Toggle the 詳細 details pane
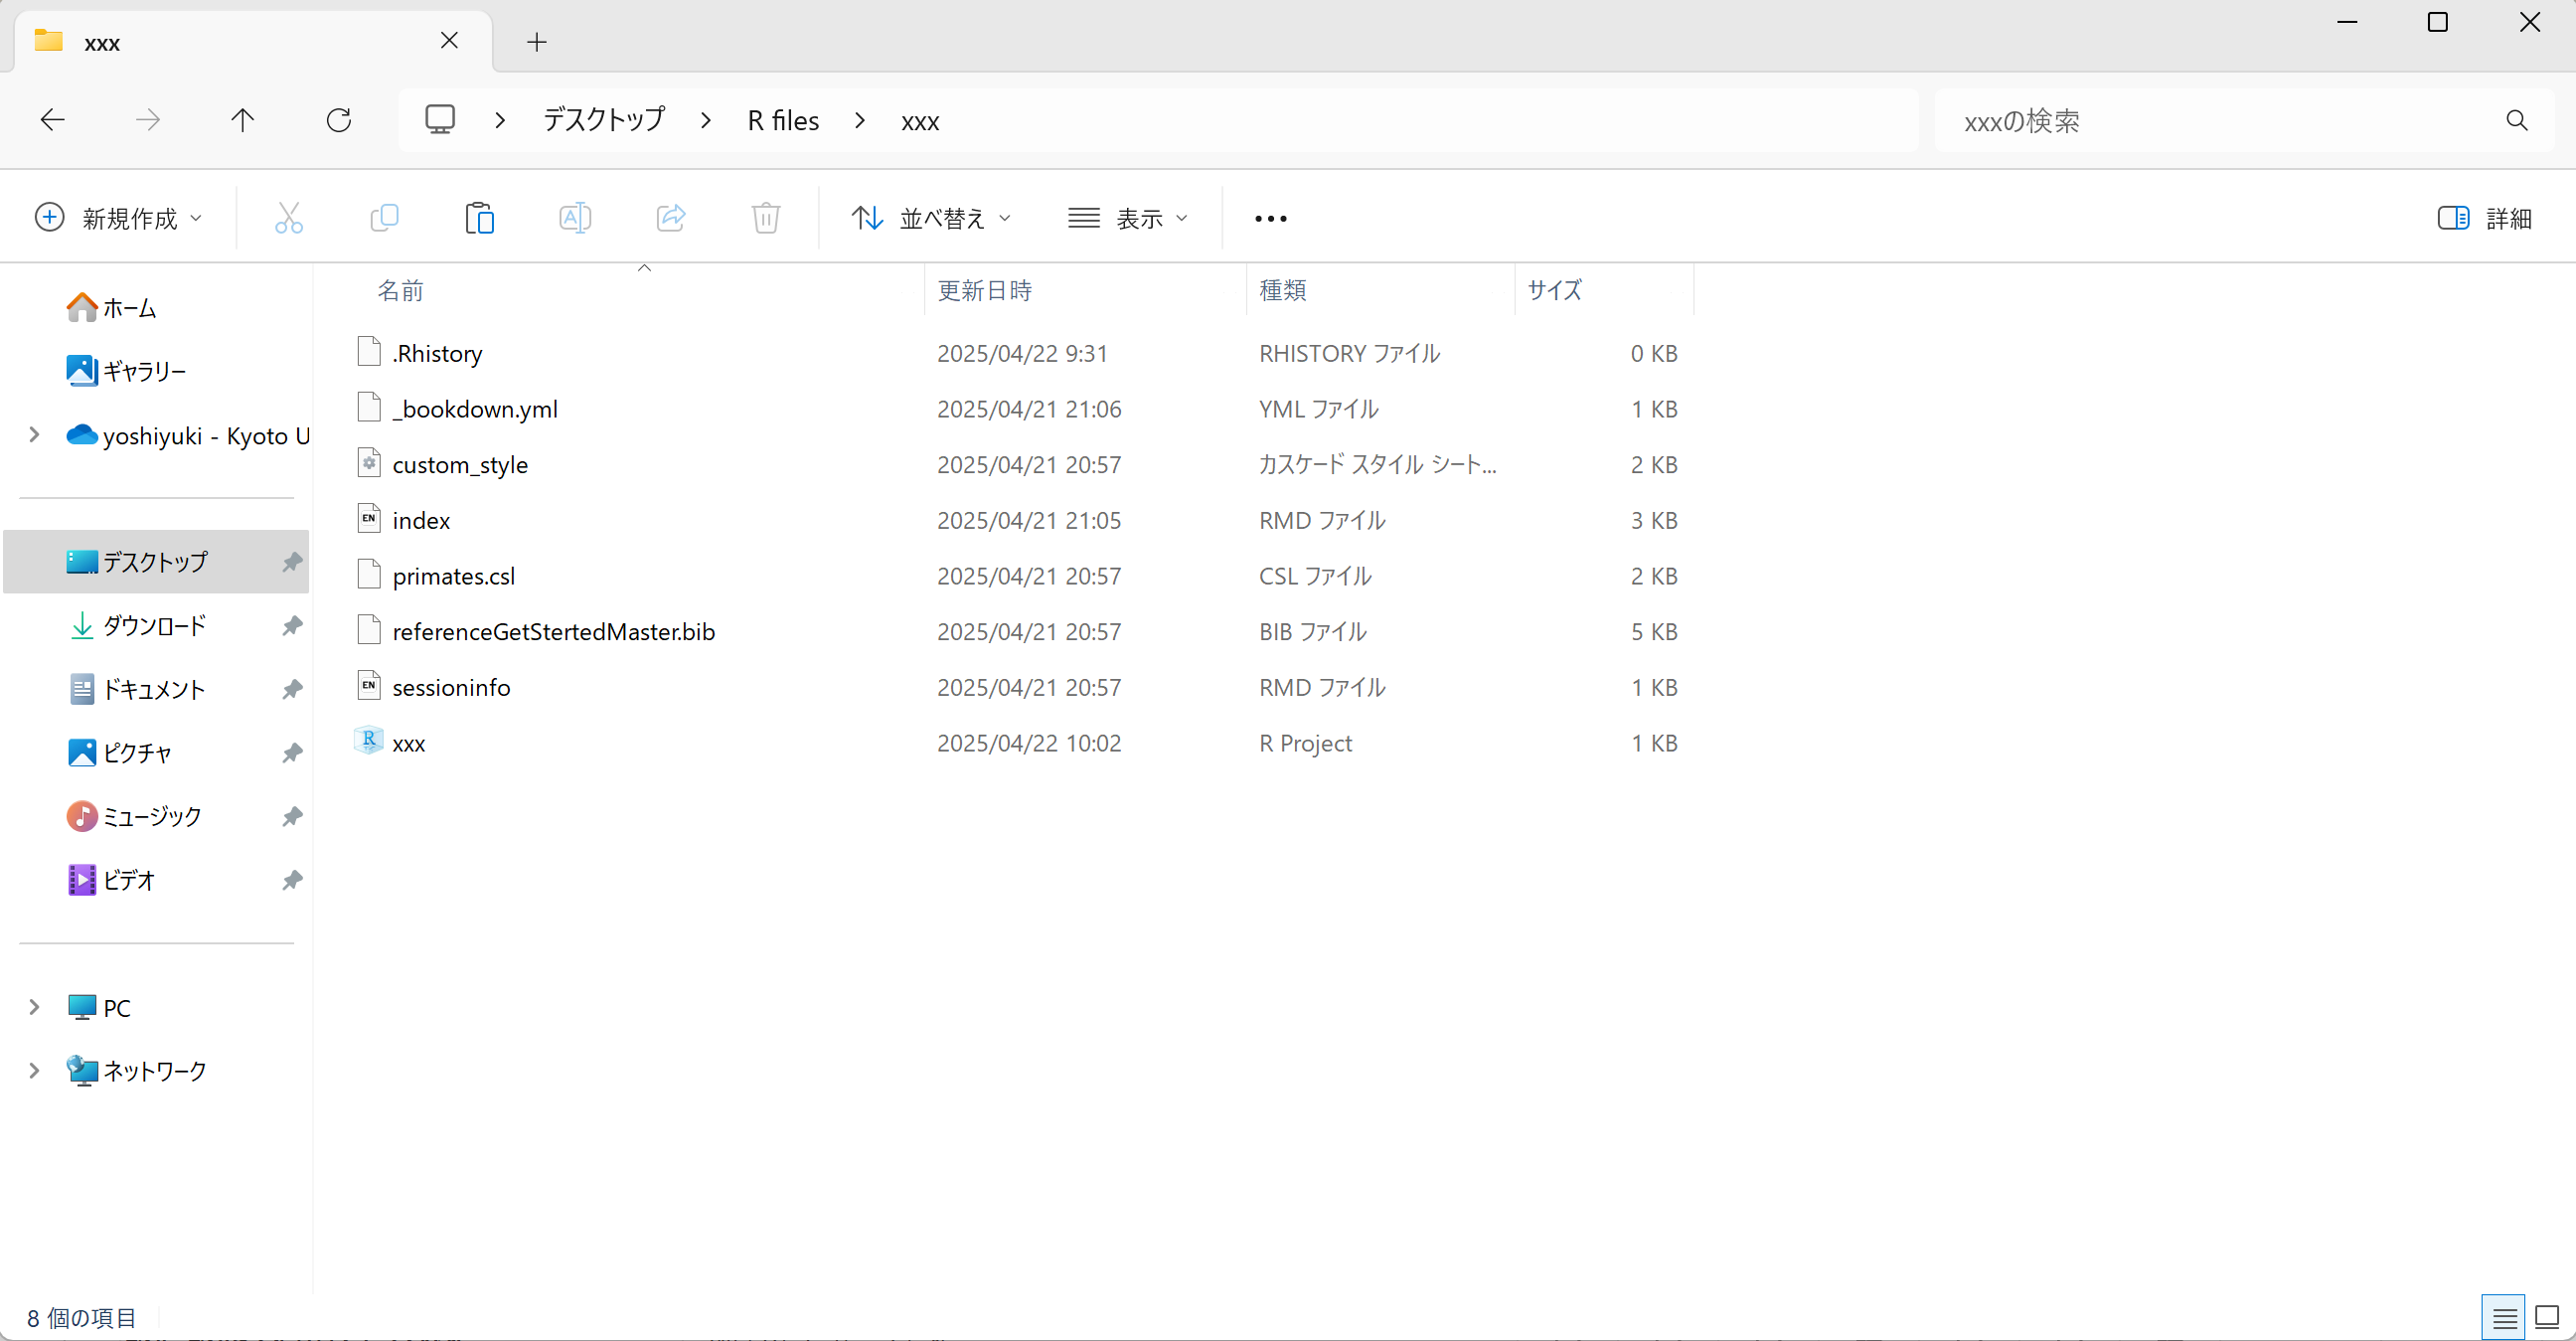Screen dimensions: 2576x1341 pos(2484,218)
